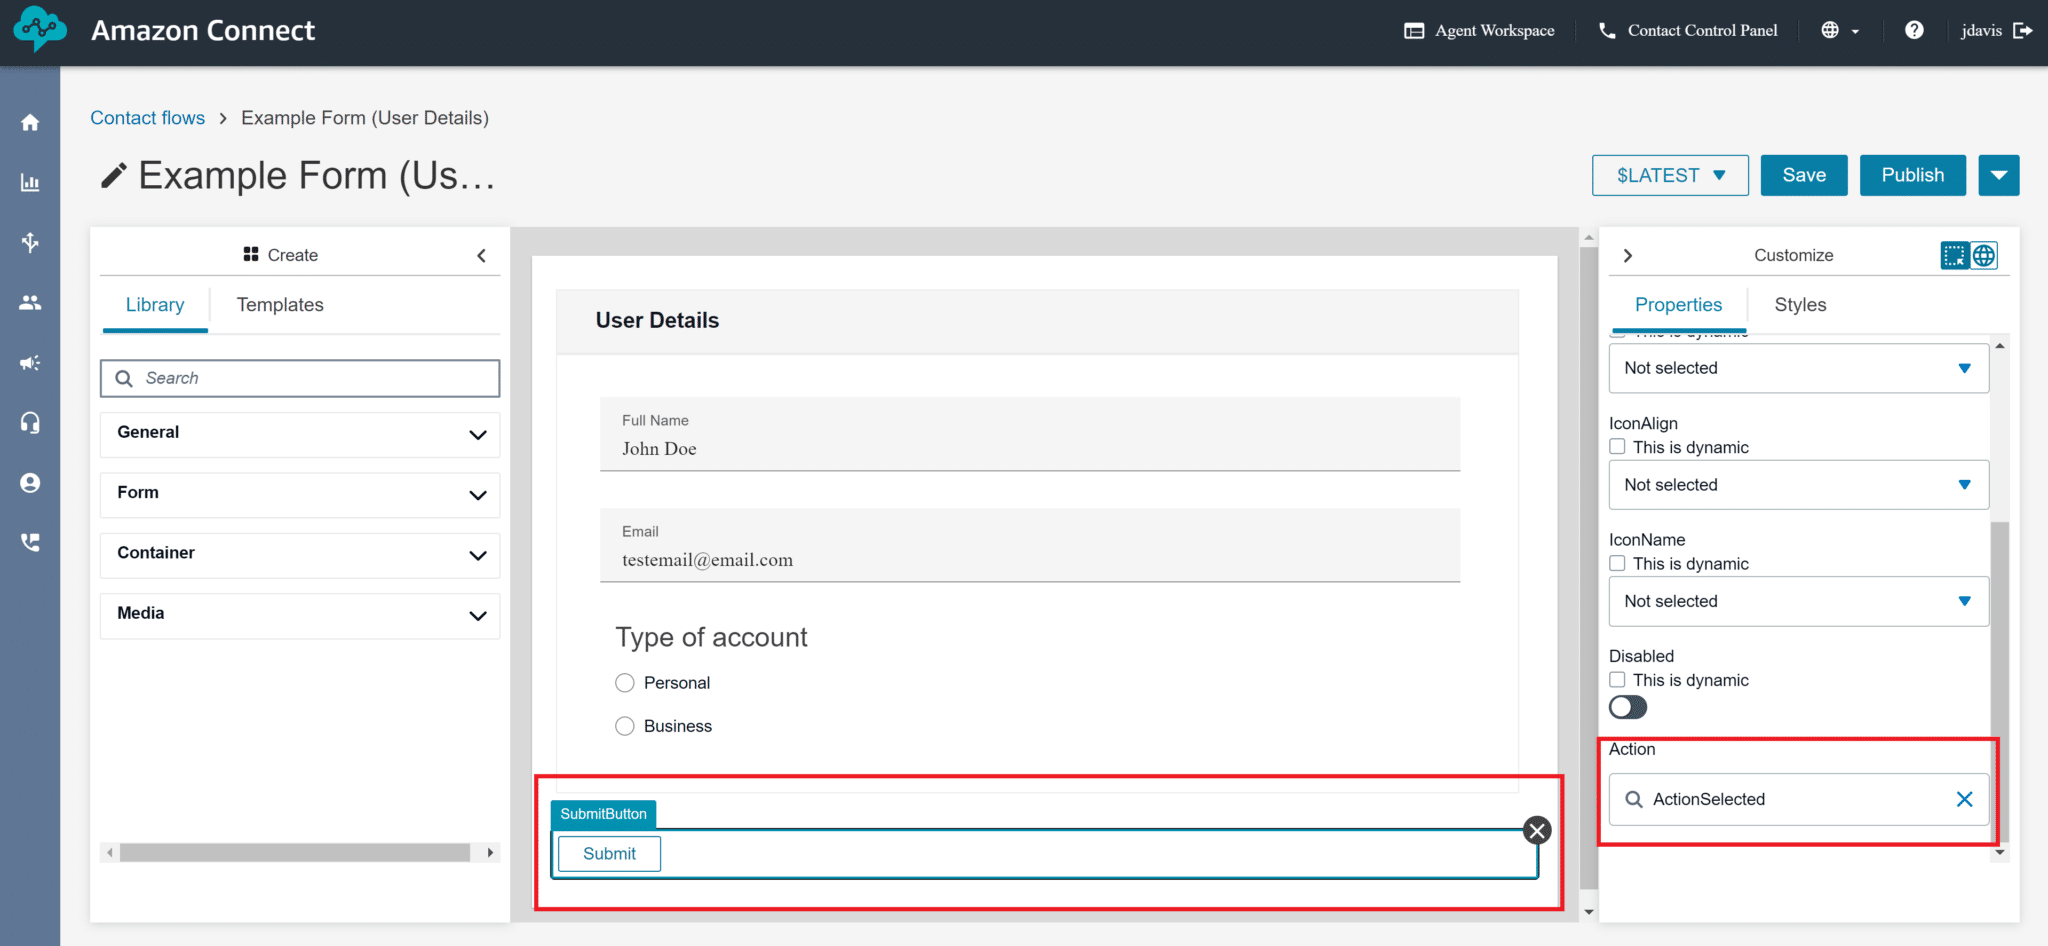Screen dimensions: 2048x946
Task: Open the Contact flows breadcrumb link
Action: coord(147,117)
